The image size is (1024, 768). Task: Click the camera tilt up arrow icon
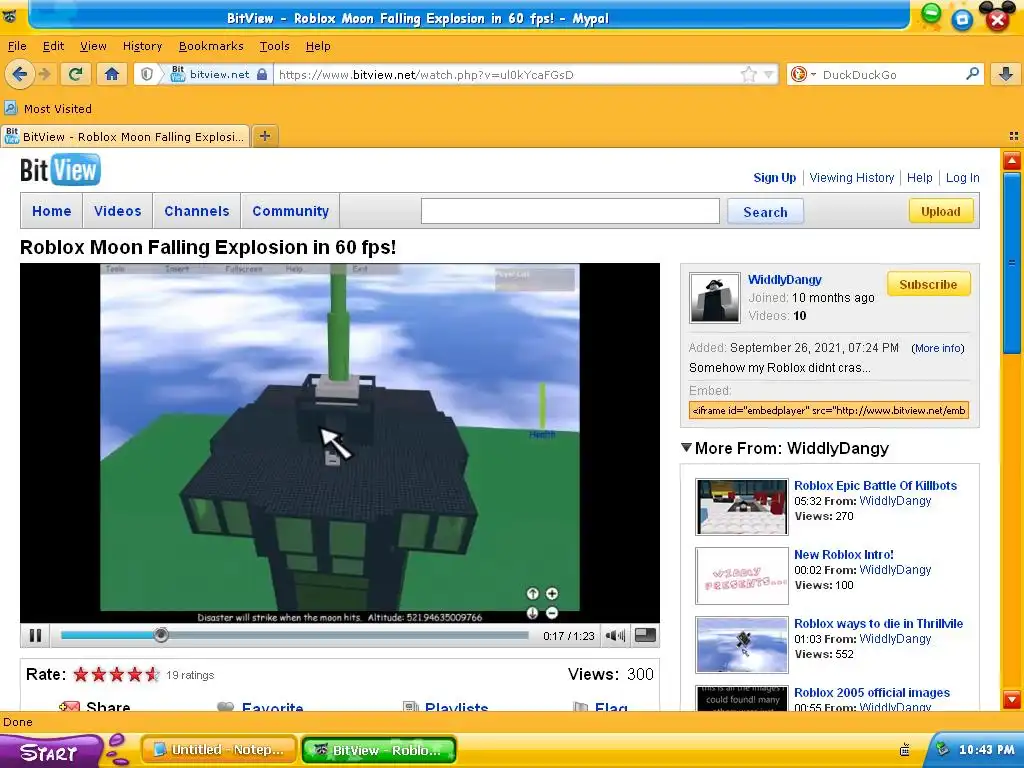532,594
